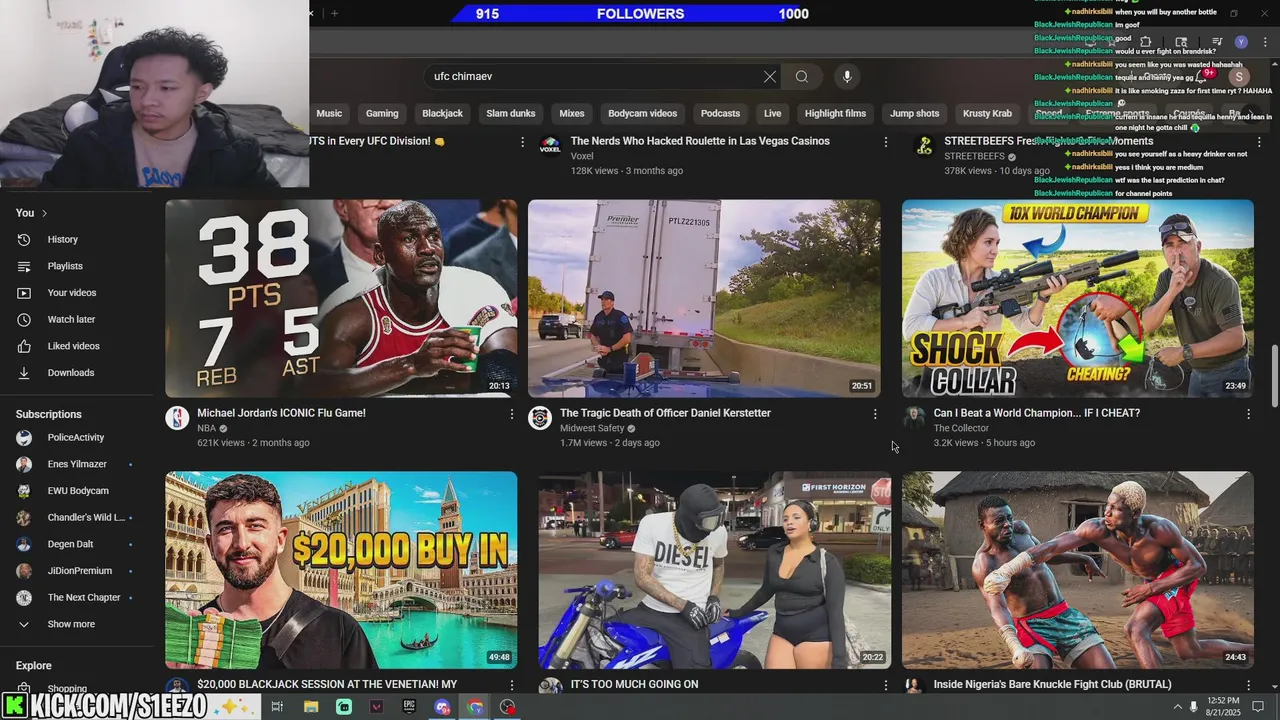Open Task View on the taskbar
1280x720 pixels.
(x=277, y=707)
